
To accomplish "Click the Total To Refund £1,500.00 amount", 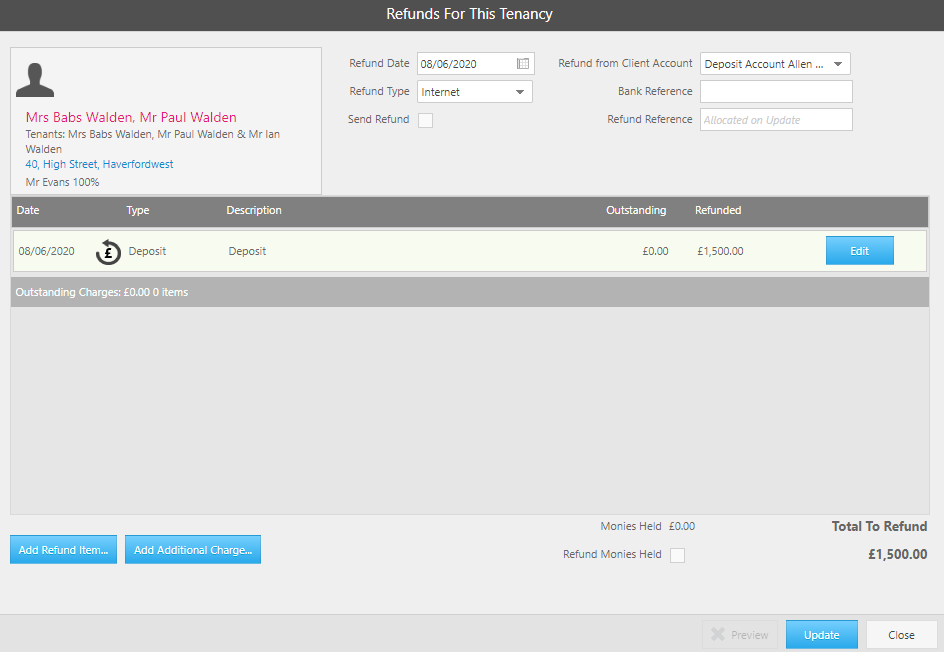I will point(897,554).
